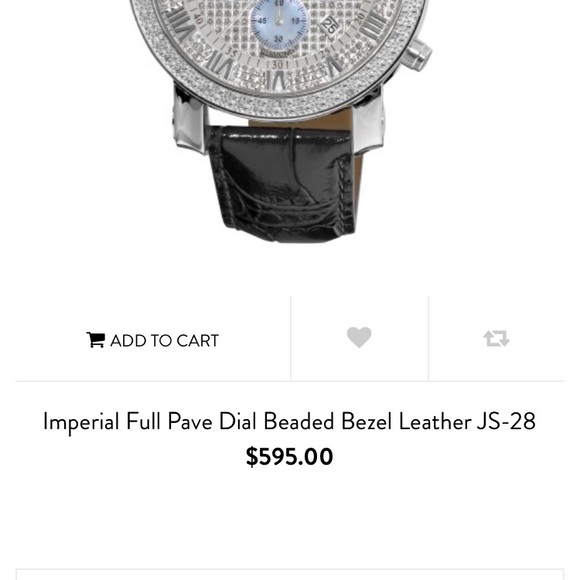Click the watch crown in the image
This screenshot has width=580, height=580.
(x=417, y=54)
